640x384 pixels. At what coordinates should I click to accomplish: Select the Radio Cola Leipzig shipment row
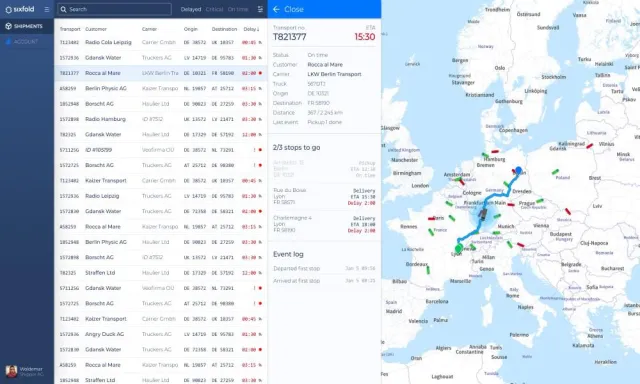coord(161,42)
